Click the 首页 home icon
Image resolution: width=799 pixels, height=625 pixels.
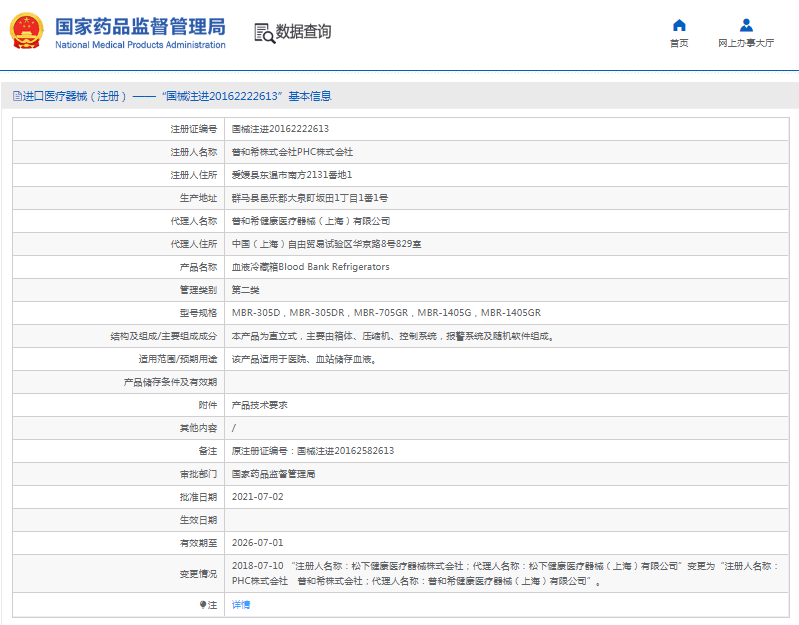tap(679, 25)
